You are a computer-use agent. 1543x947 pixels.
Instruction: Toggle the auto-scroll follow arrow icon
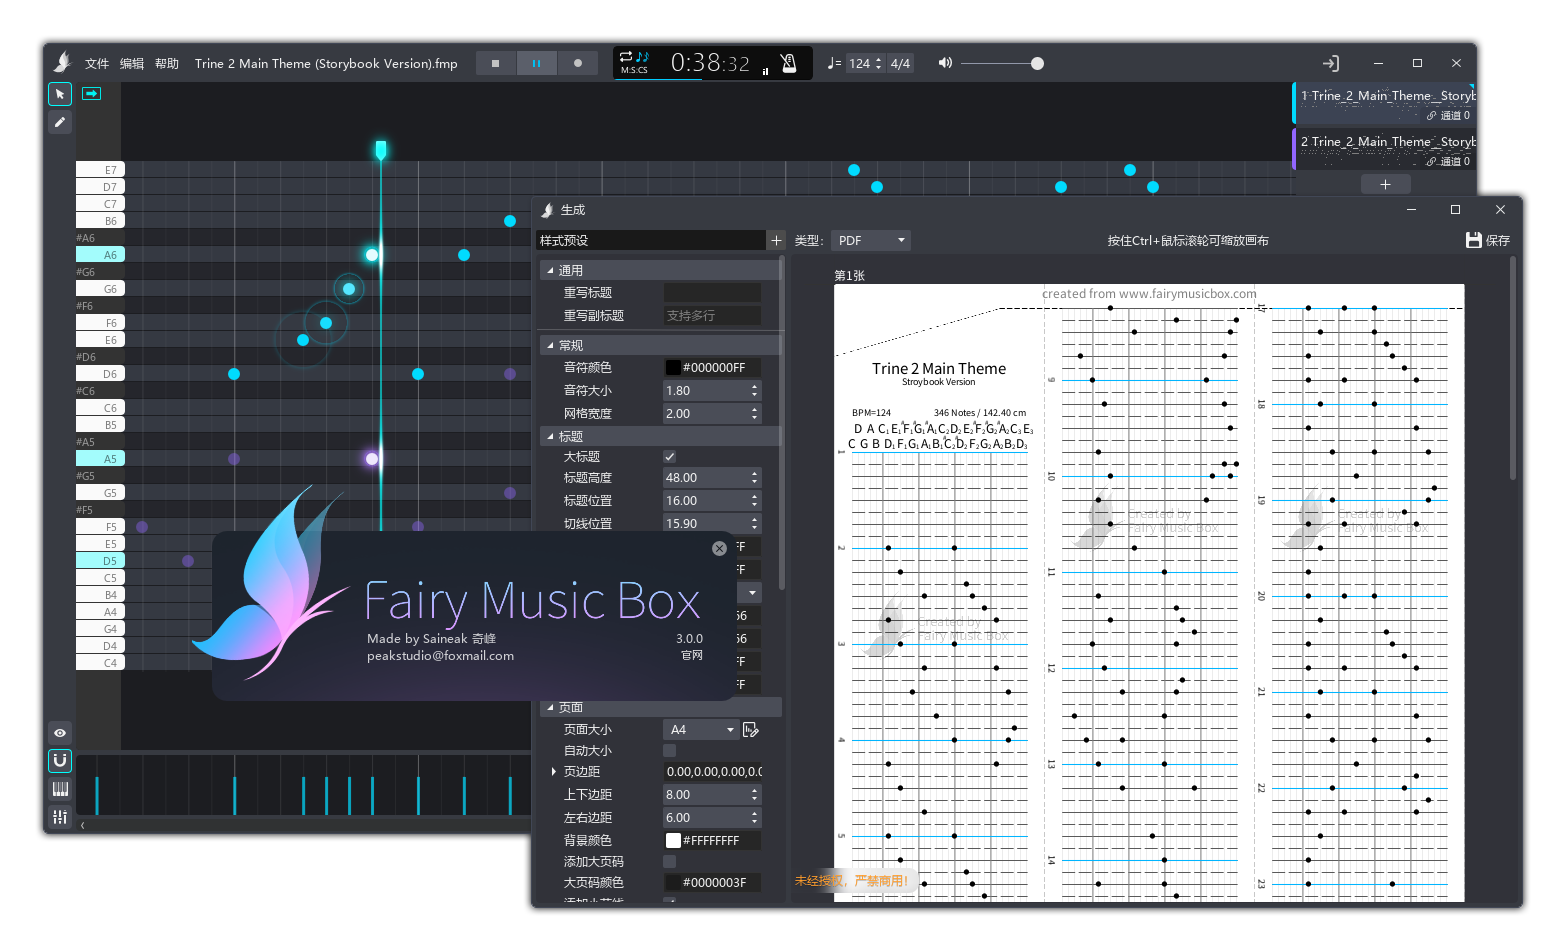92,93
